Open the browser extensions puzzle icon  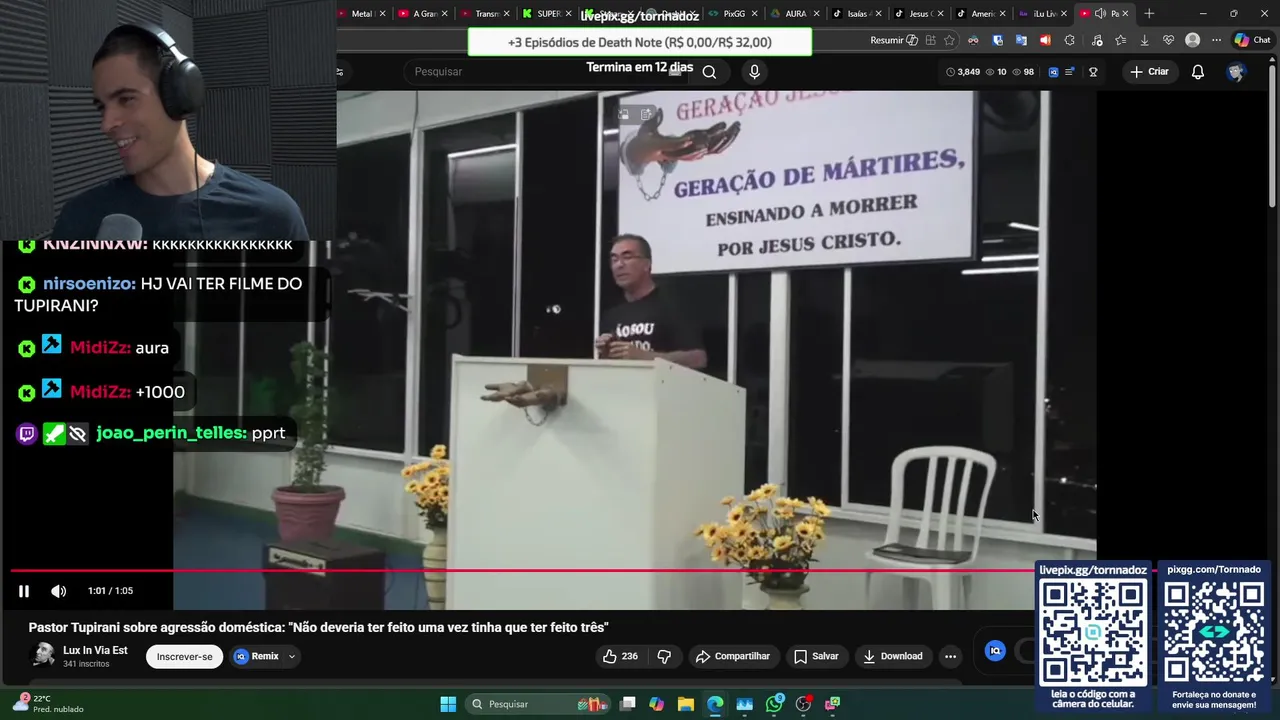pos(1069,40)
